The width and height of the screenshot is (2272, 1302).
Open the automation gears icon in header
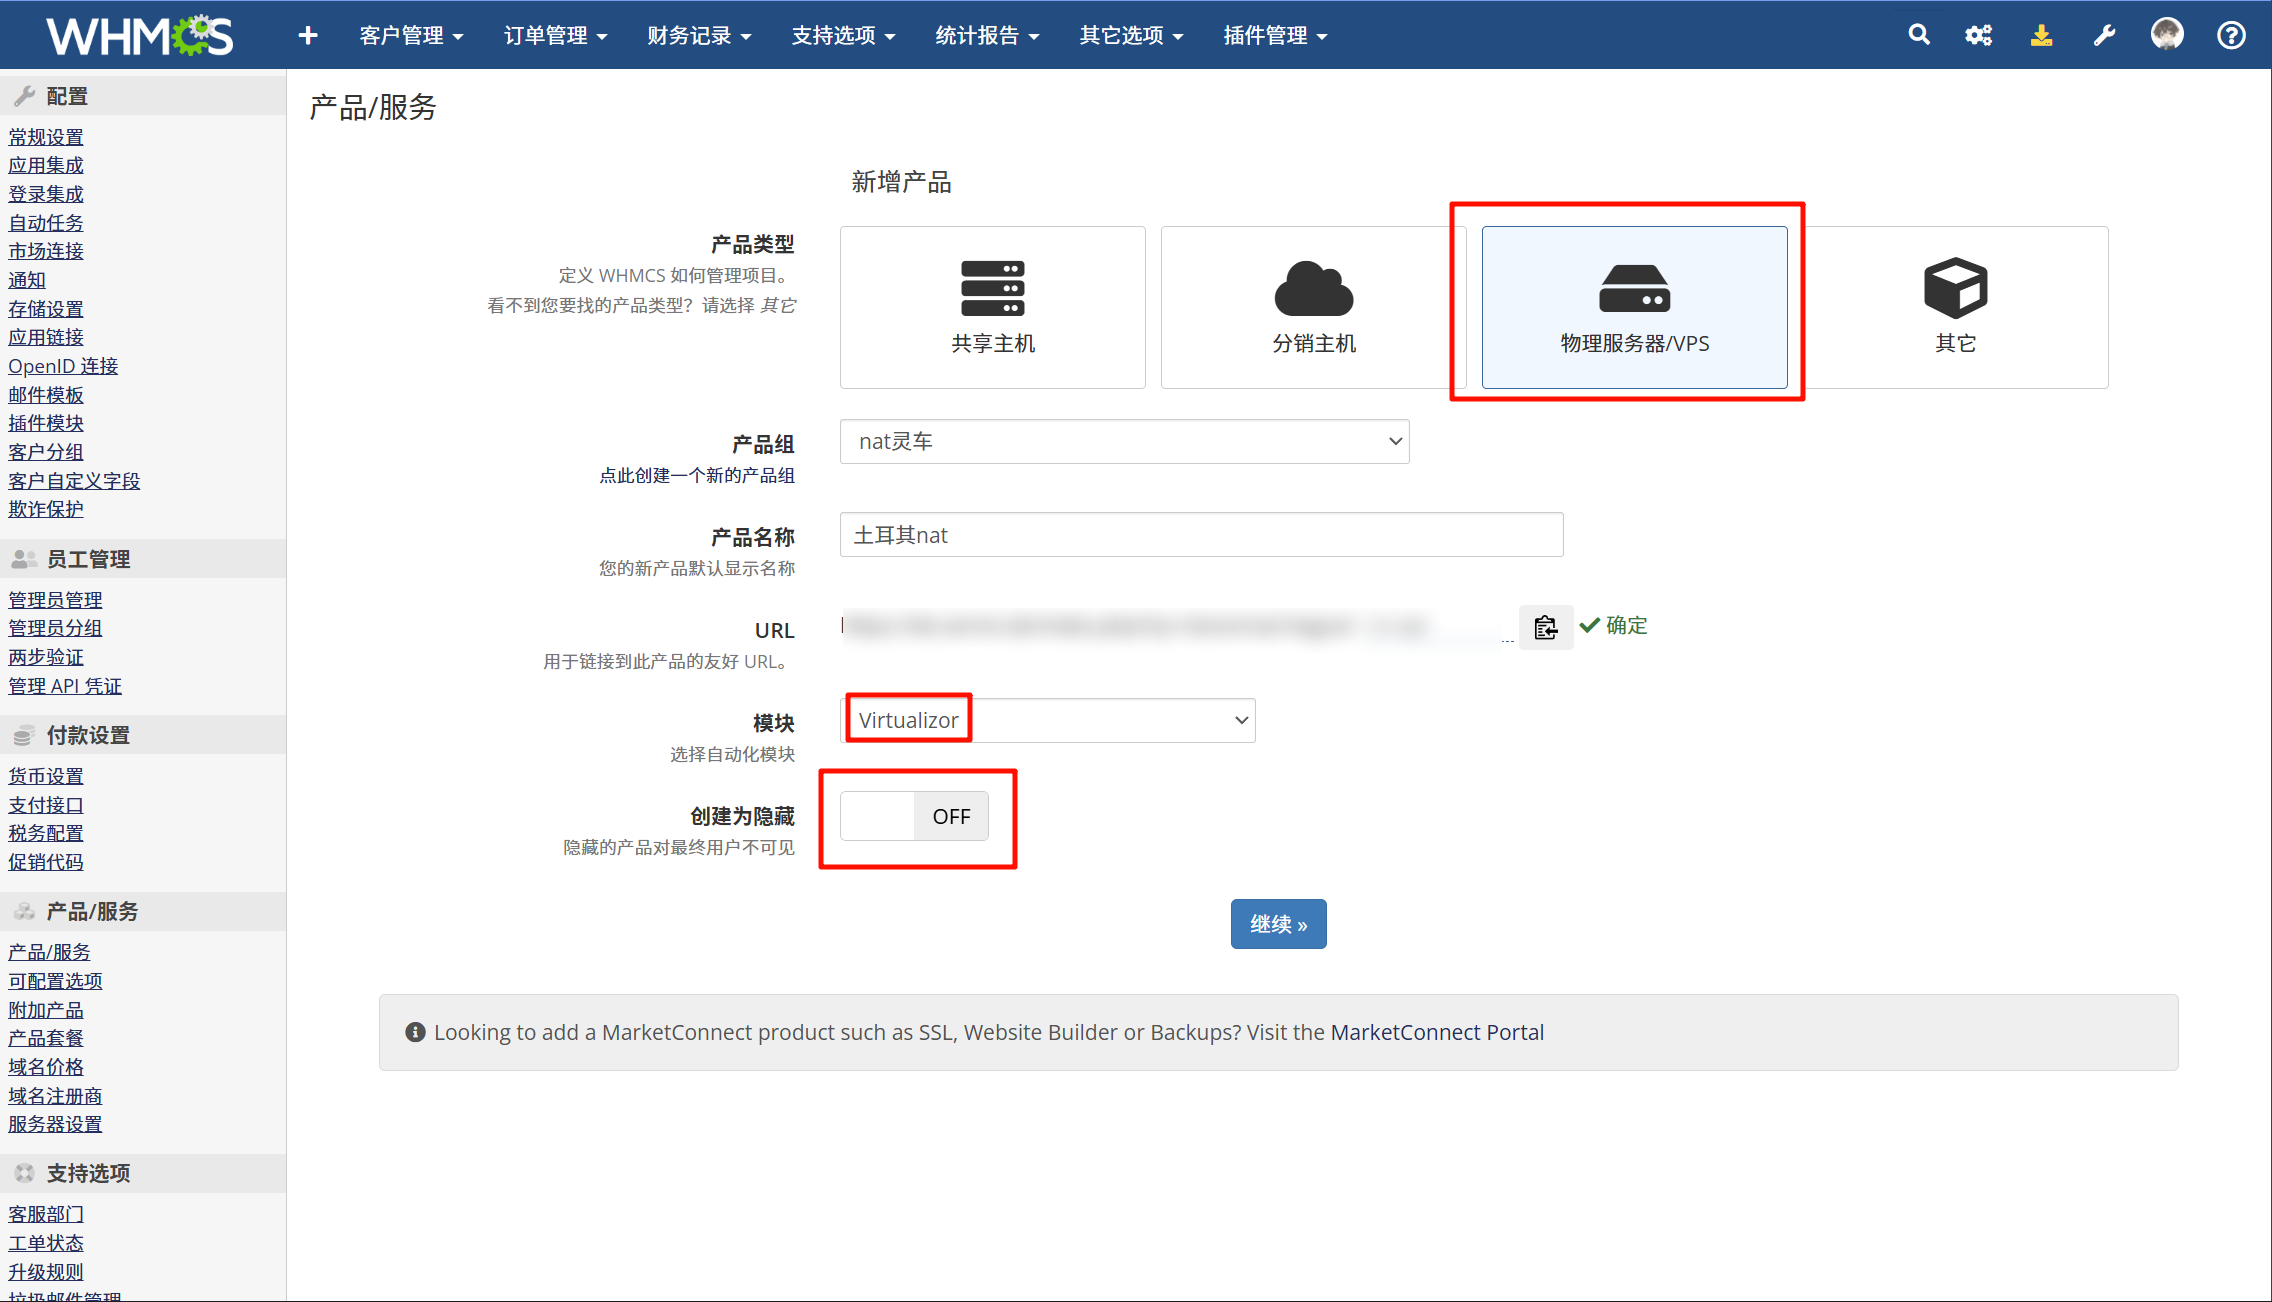tap(1978, 35)
